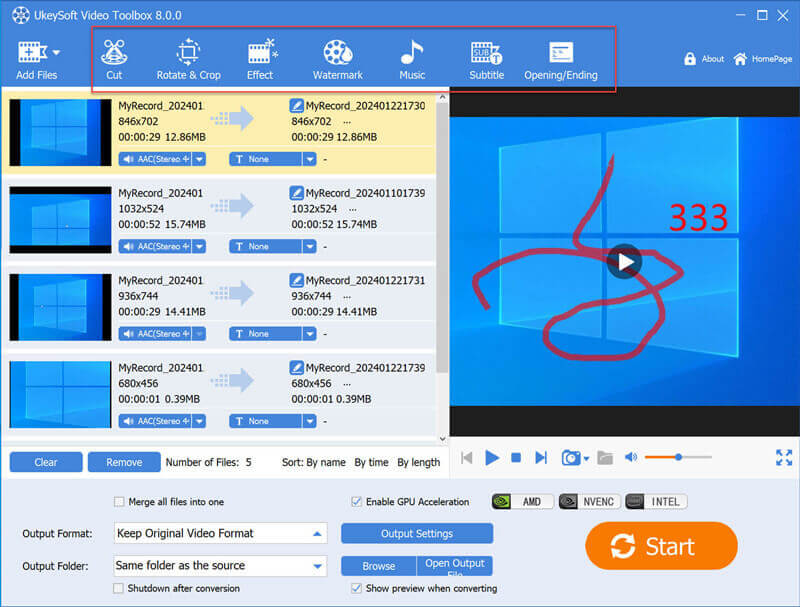
Task: Open the Music tool
Action: coord(412,59)
